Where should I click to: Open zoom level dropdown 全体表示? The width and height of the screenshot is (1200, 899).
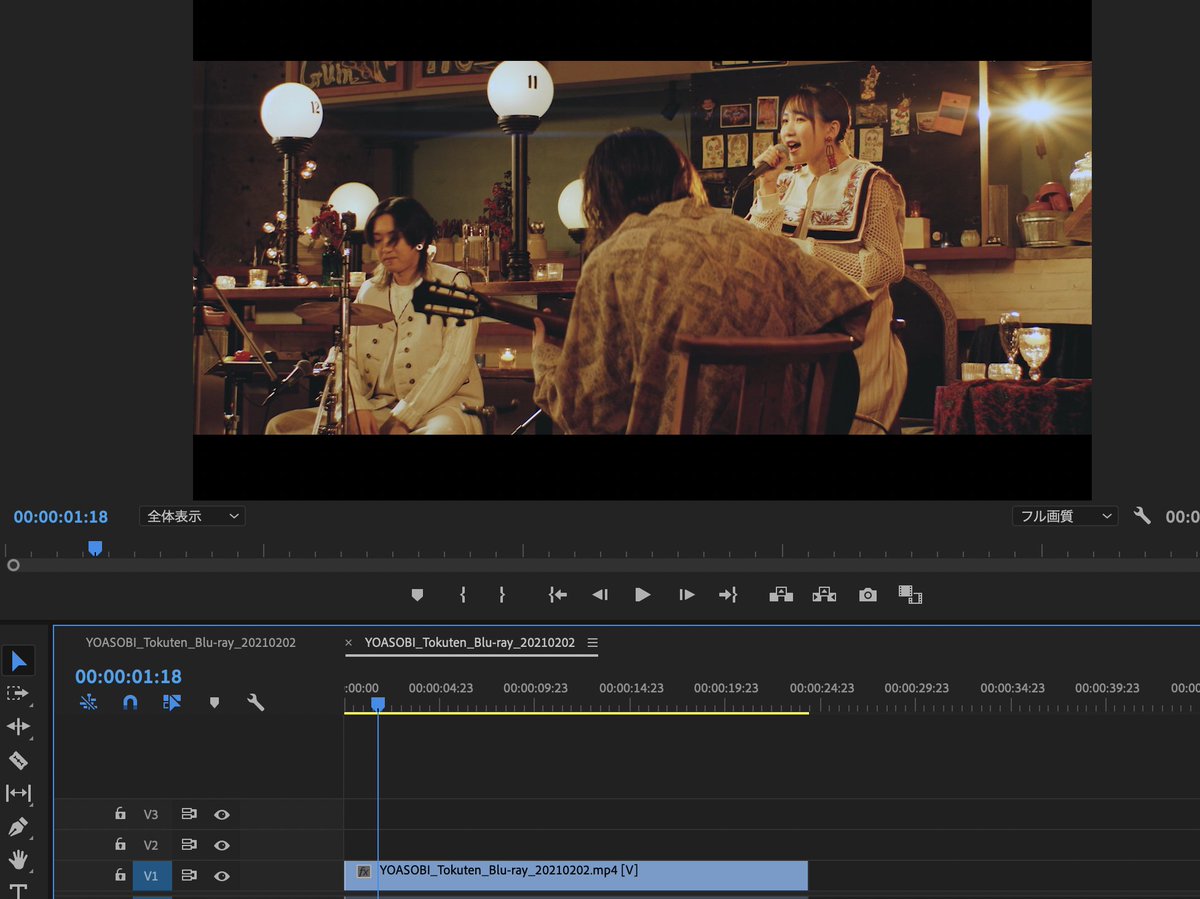(x=192, y=516)
